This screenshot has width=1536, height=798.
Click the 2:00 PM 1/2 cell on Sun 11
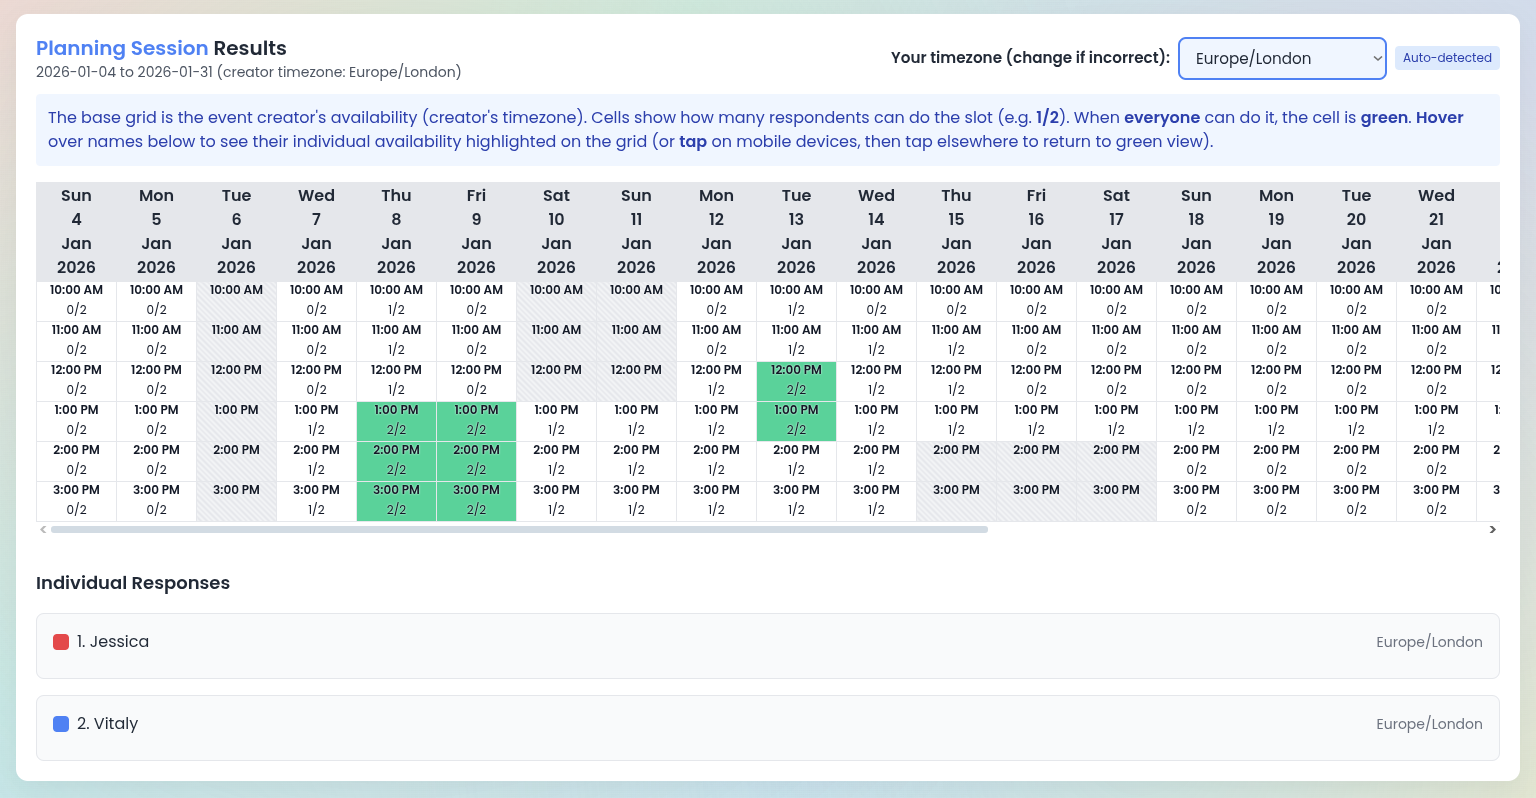636,461
